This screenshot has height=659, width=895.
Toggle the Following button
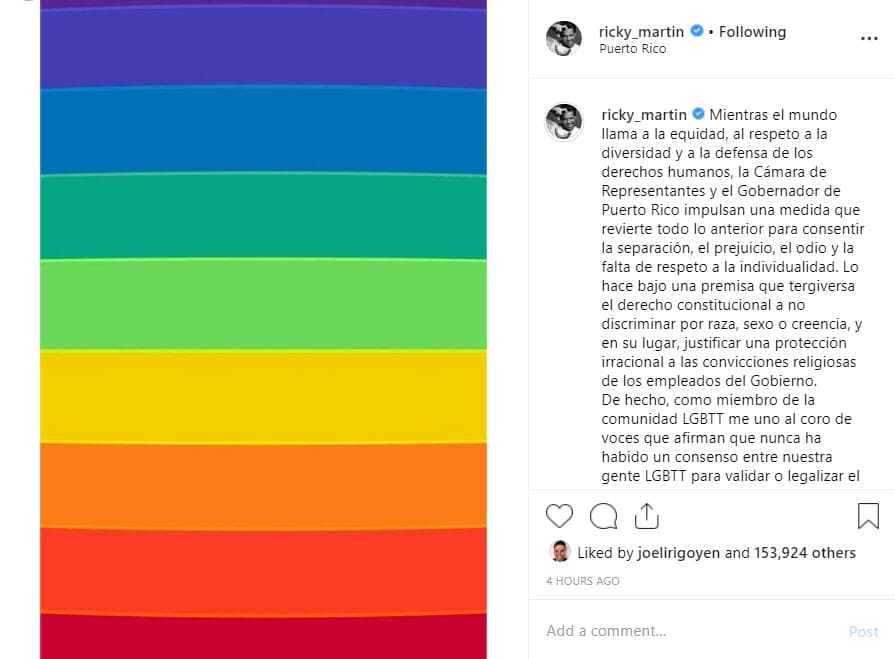[752, 31]
